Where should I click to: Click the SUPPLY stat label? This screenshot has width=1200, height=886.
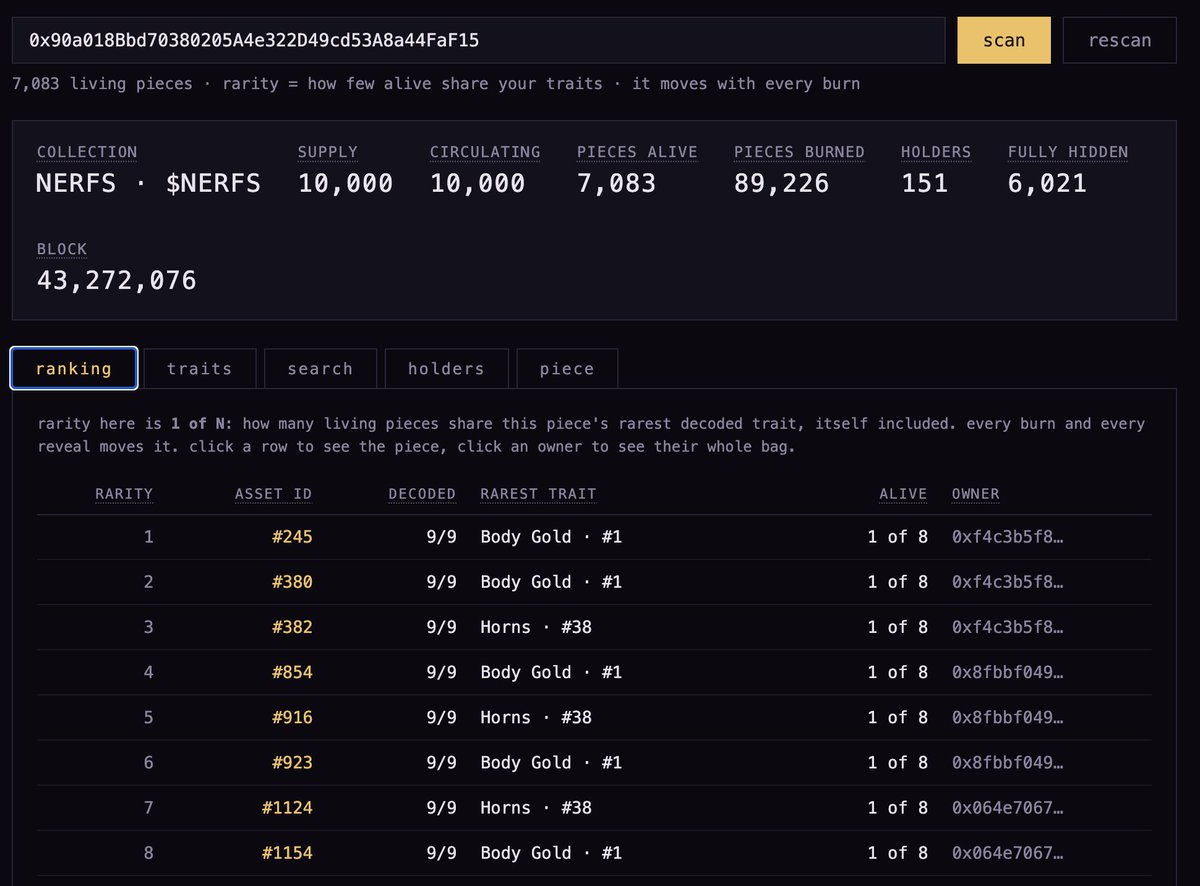click(328, 152)
